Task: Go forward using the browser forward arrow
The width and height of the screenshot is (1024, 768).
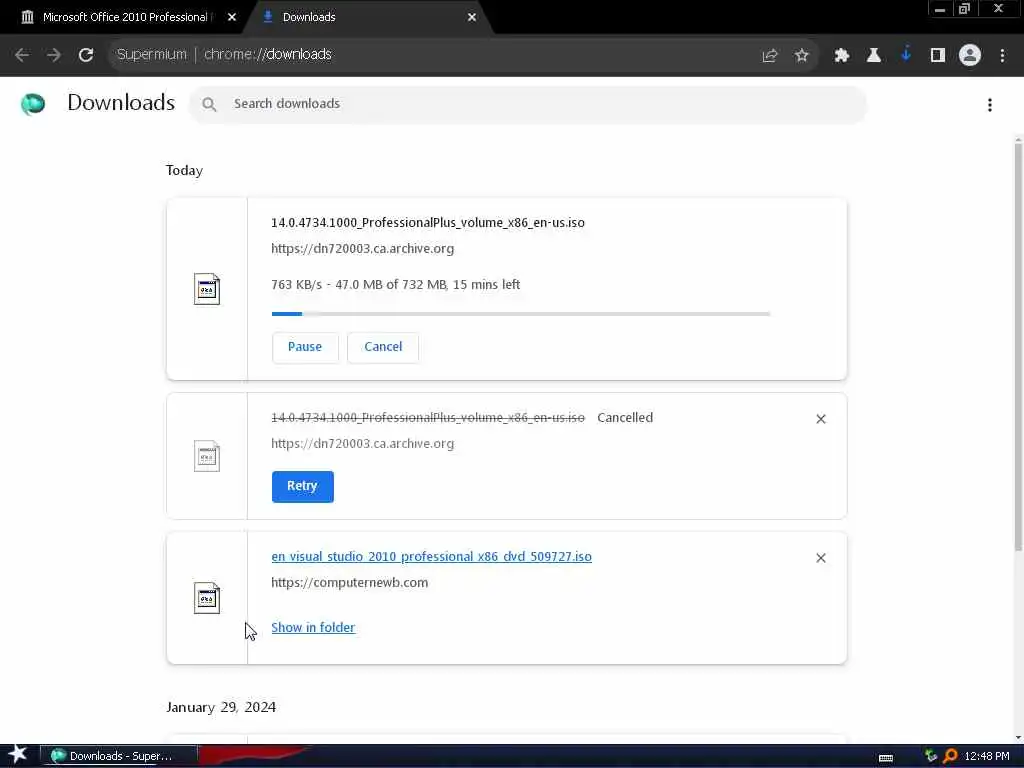Action: point(54,55)
